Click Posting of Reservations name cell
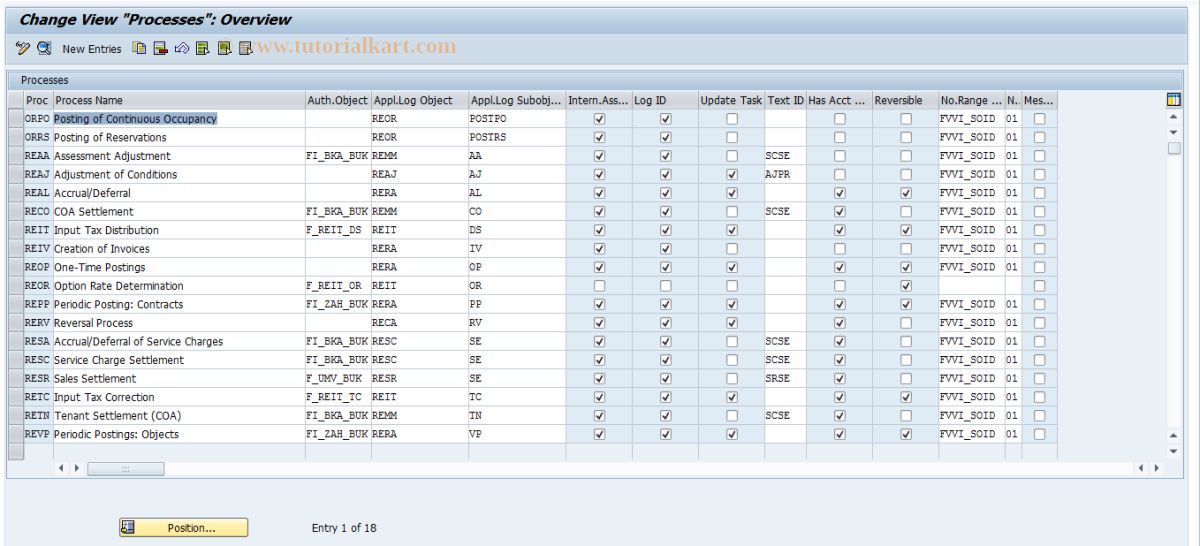This screenshot has height=546, width=1200. pos(179,137)
